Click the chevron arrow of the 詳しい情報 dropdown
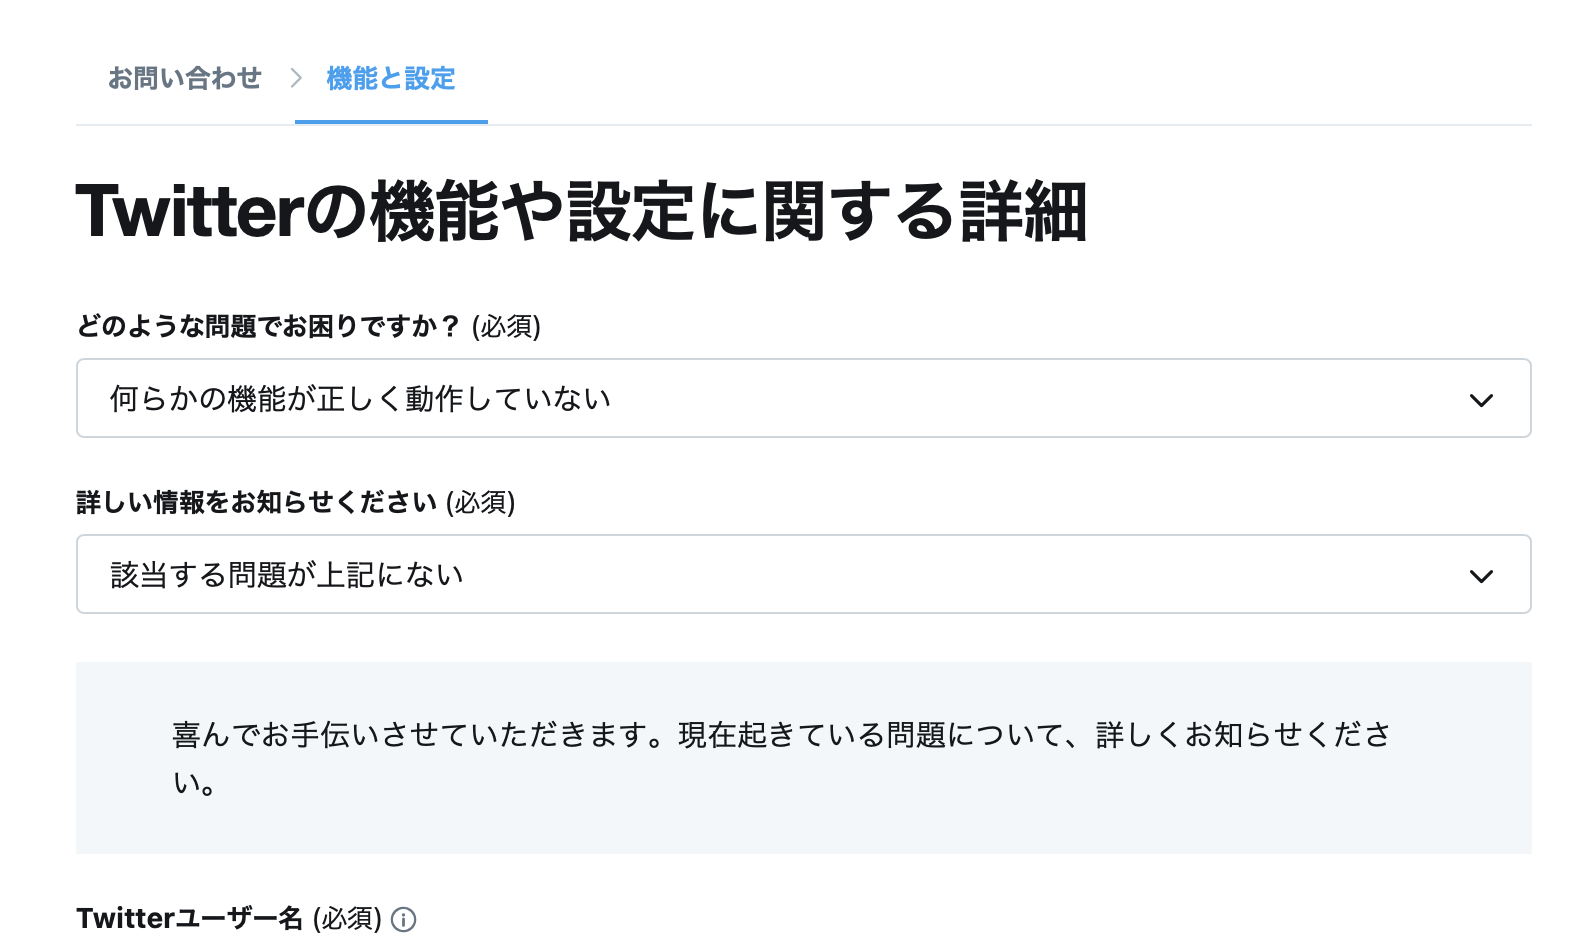This screenshot has height=949, width=1596. 1481,576
